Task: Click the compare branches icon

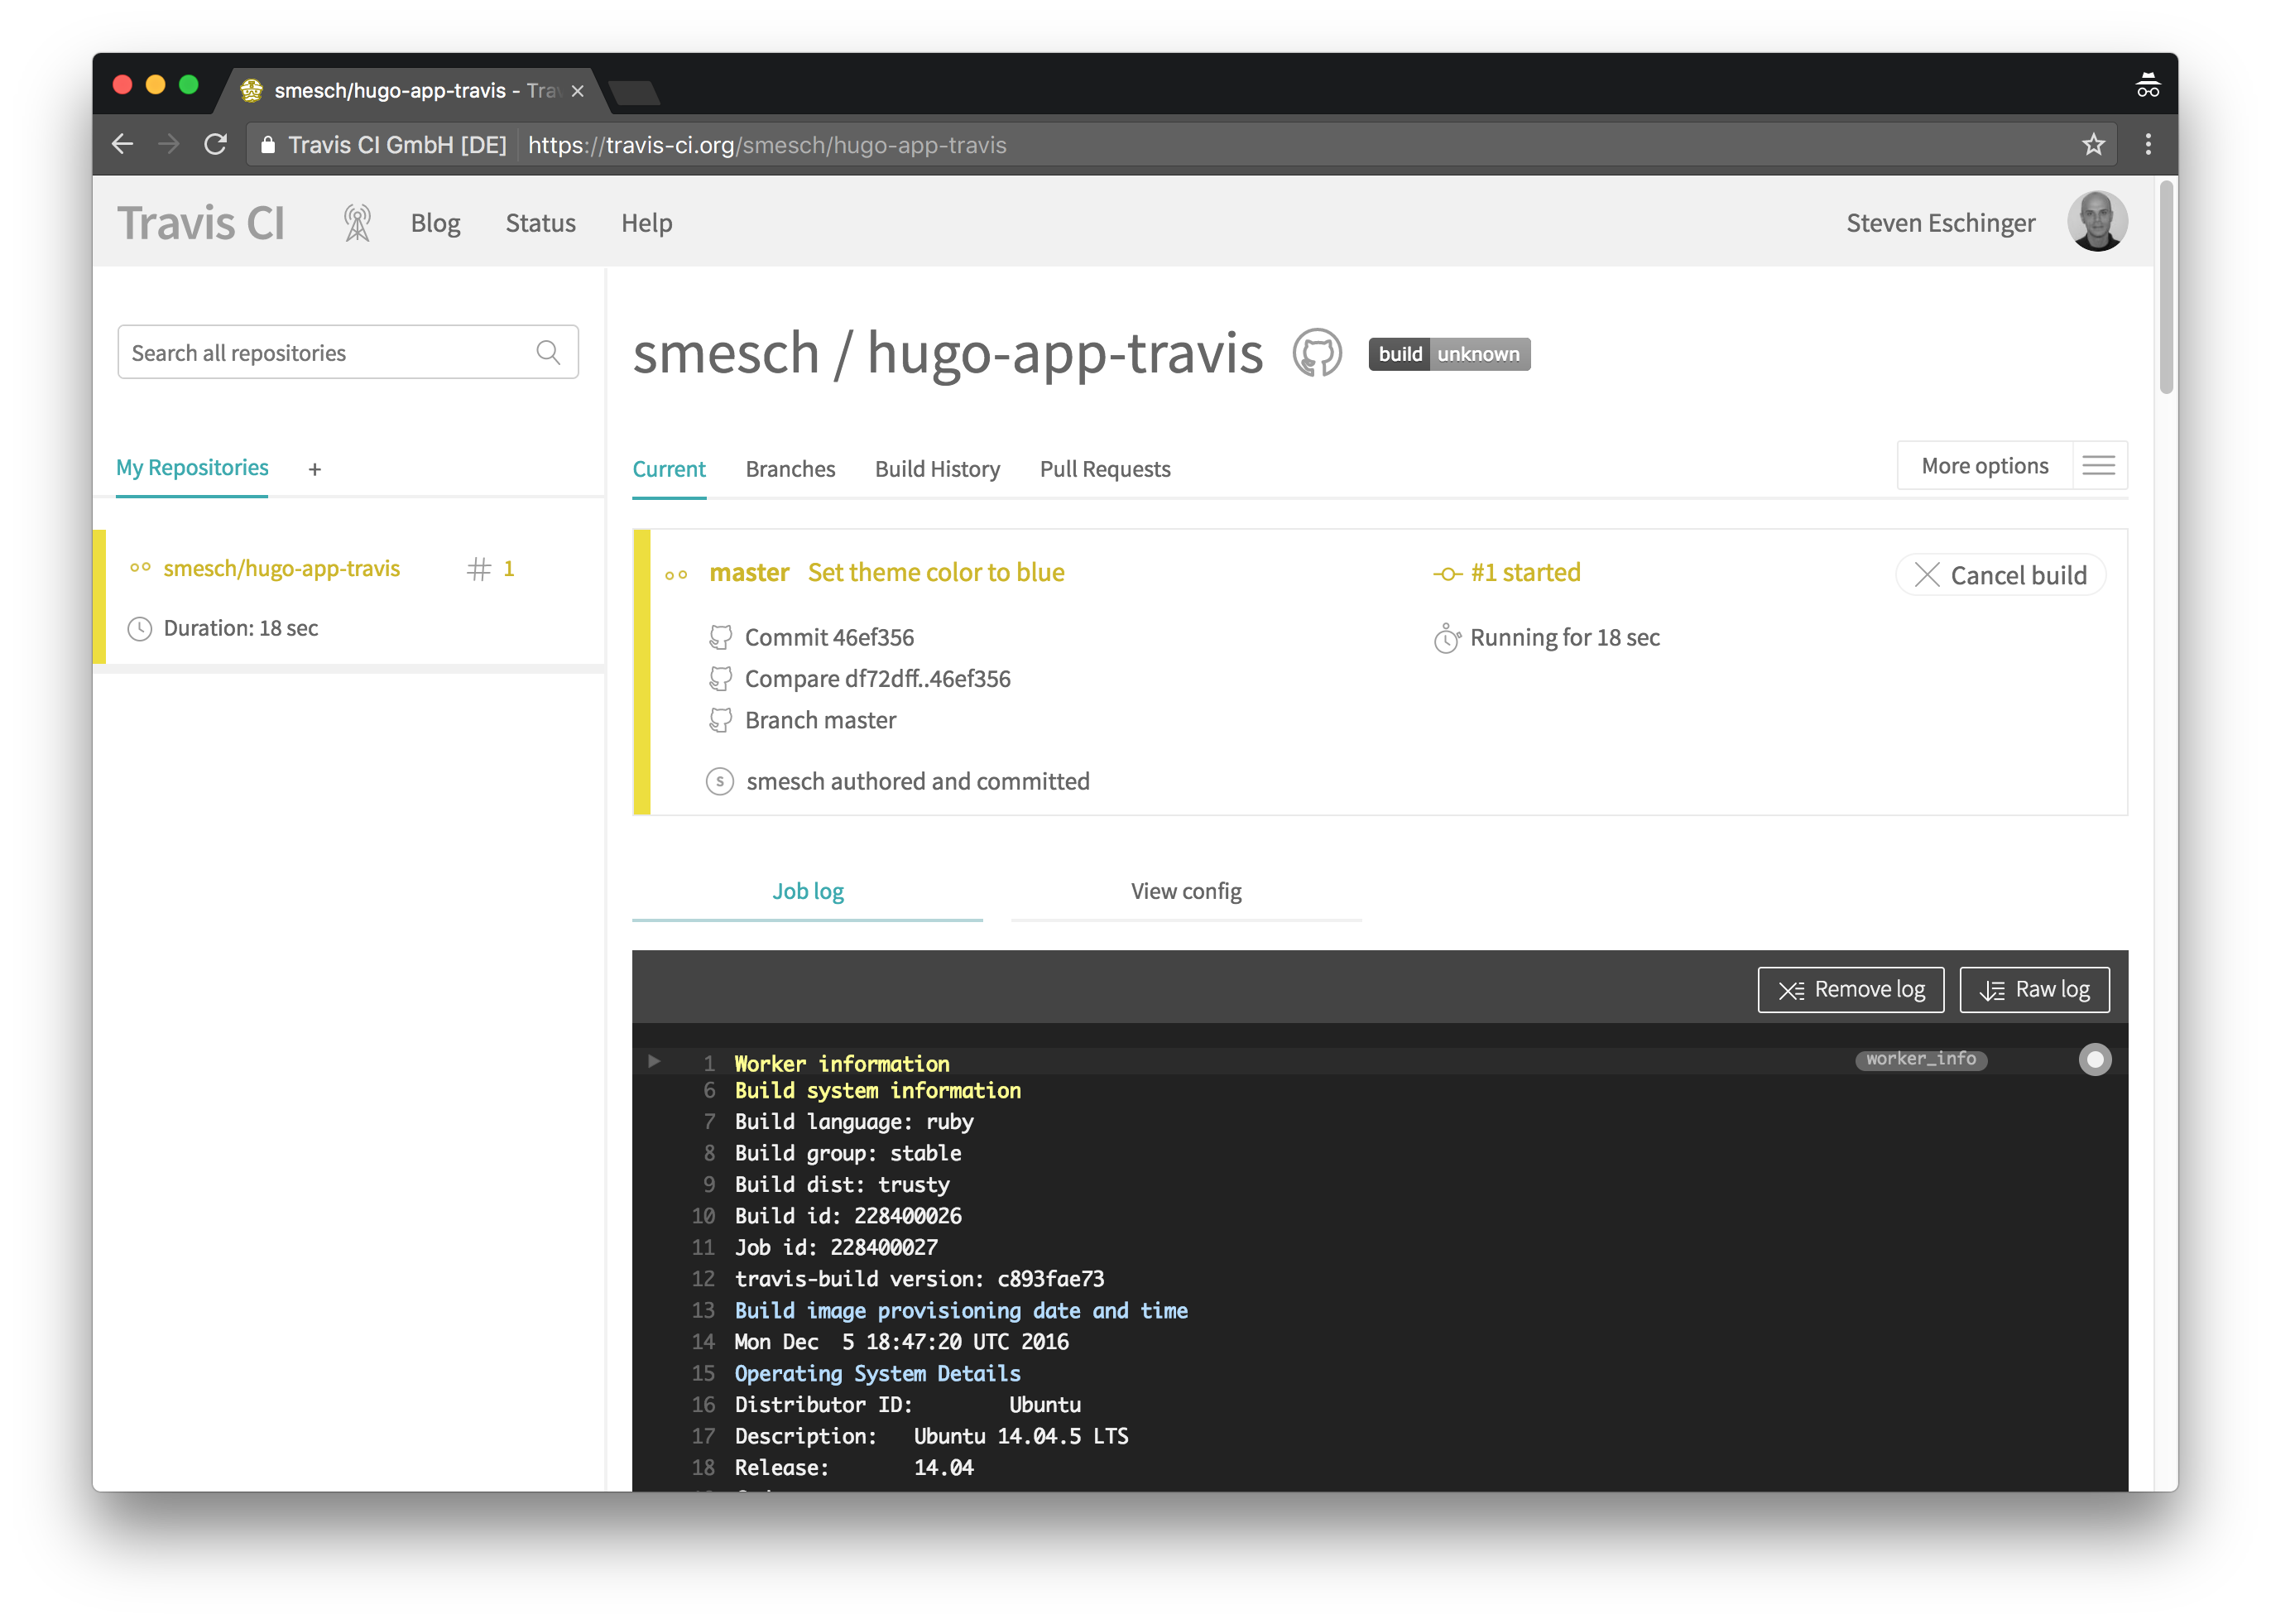Action: point(719,679)
